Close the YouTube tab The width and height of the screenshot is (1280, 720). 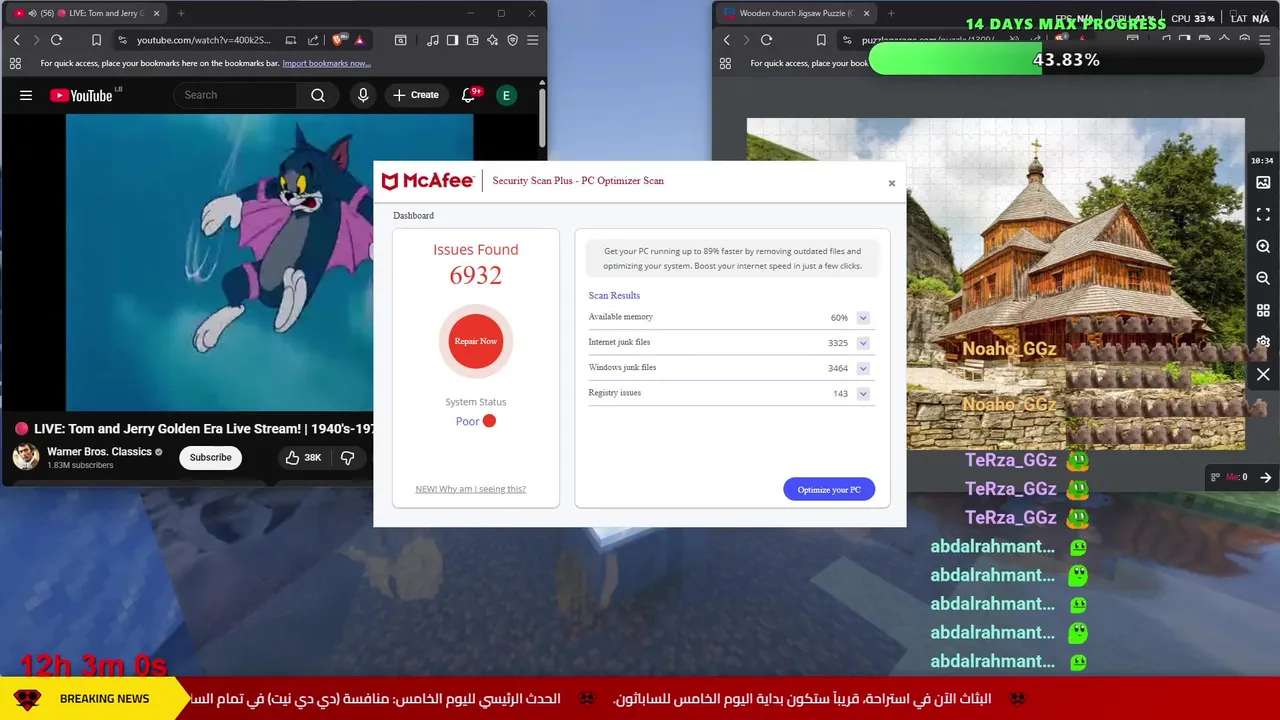156,13
